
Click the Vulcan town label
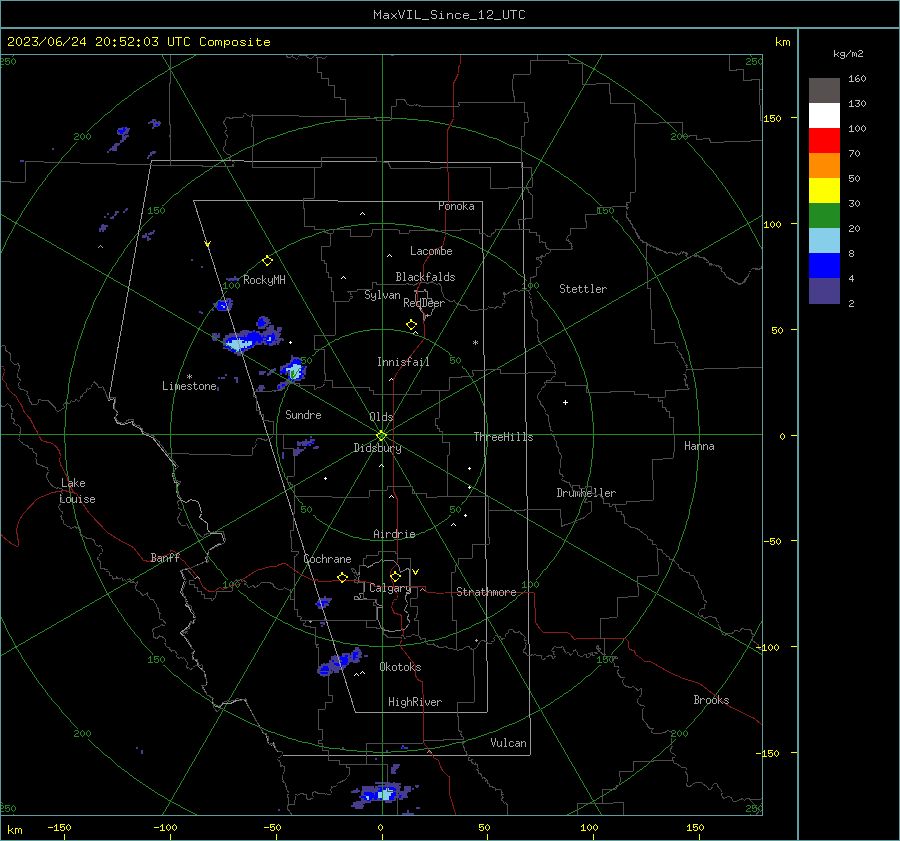click(509, 743)
